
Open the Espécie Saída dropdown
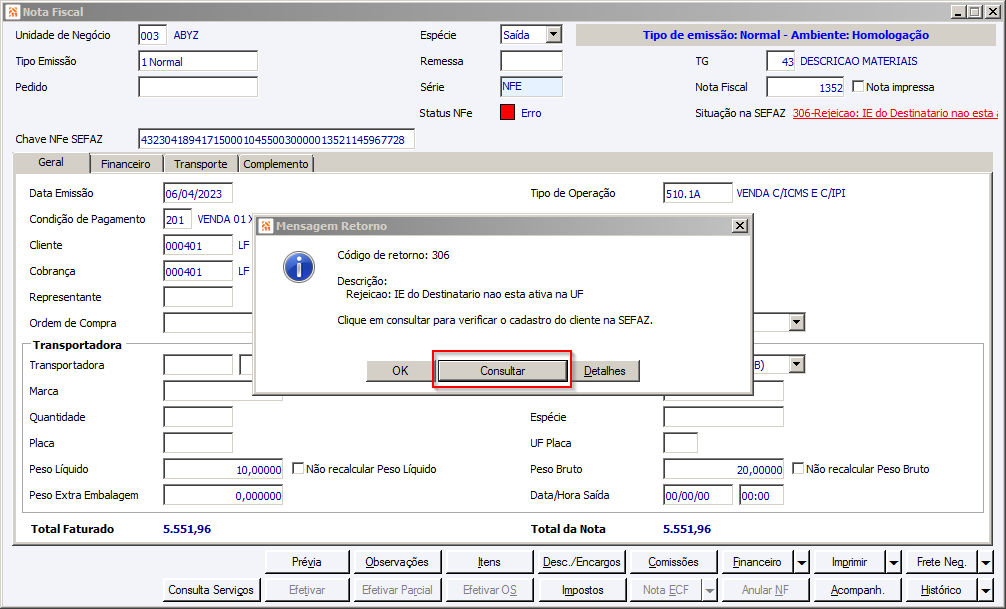(554, 35)
